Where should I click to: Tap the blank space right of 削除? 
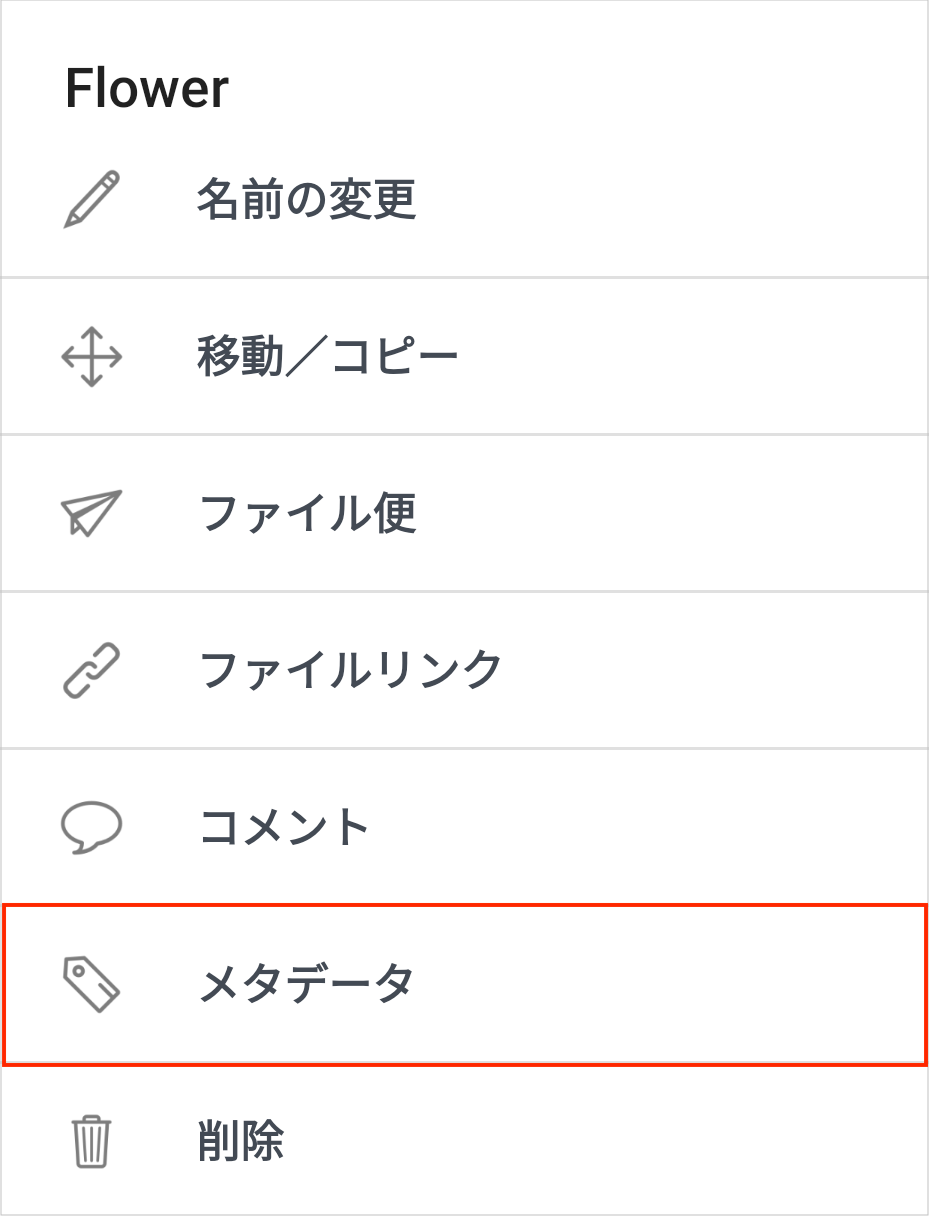(x=610, y=1141)
